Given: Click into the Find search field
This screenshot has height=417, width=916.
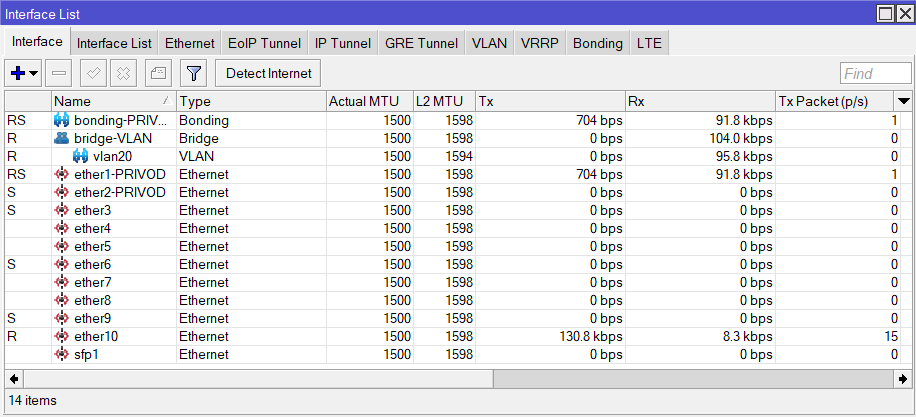Looking at the screenshot, I should 875,73.
